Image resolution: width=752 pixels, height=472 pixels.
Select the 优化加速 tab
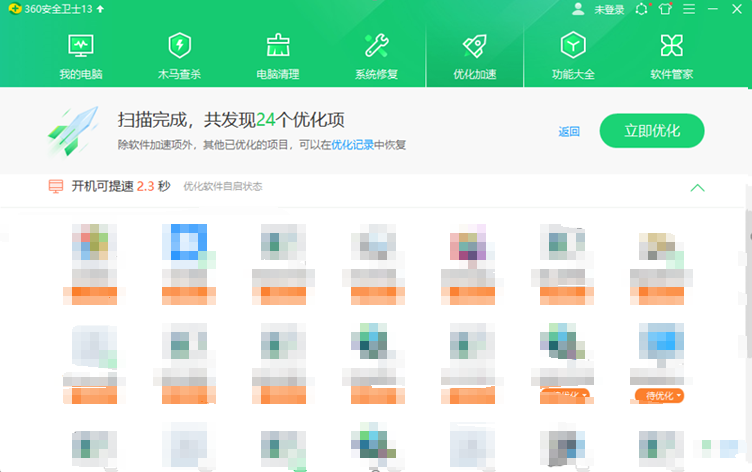(475, 56)
